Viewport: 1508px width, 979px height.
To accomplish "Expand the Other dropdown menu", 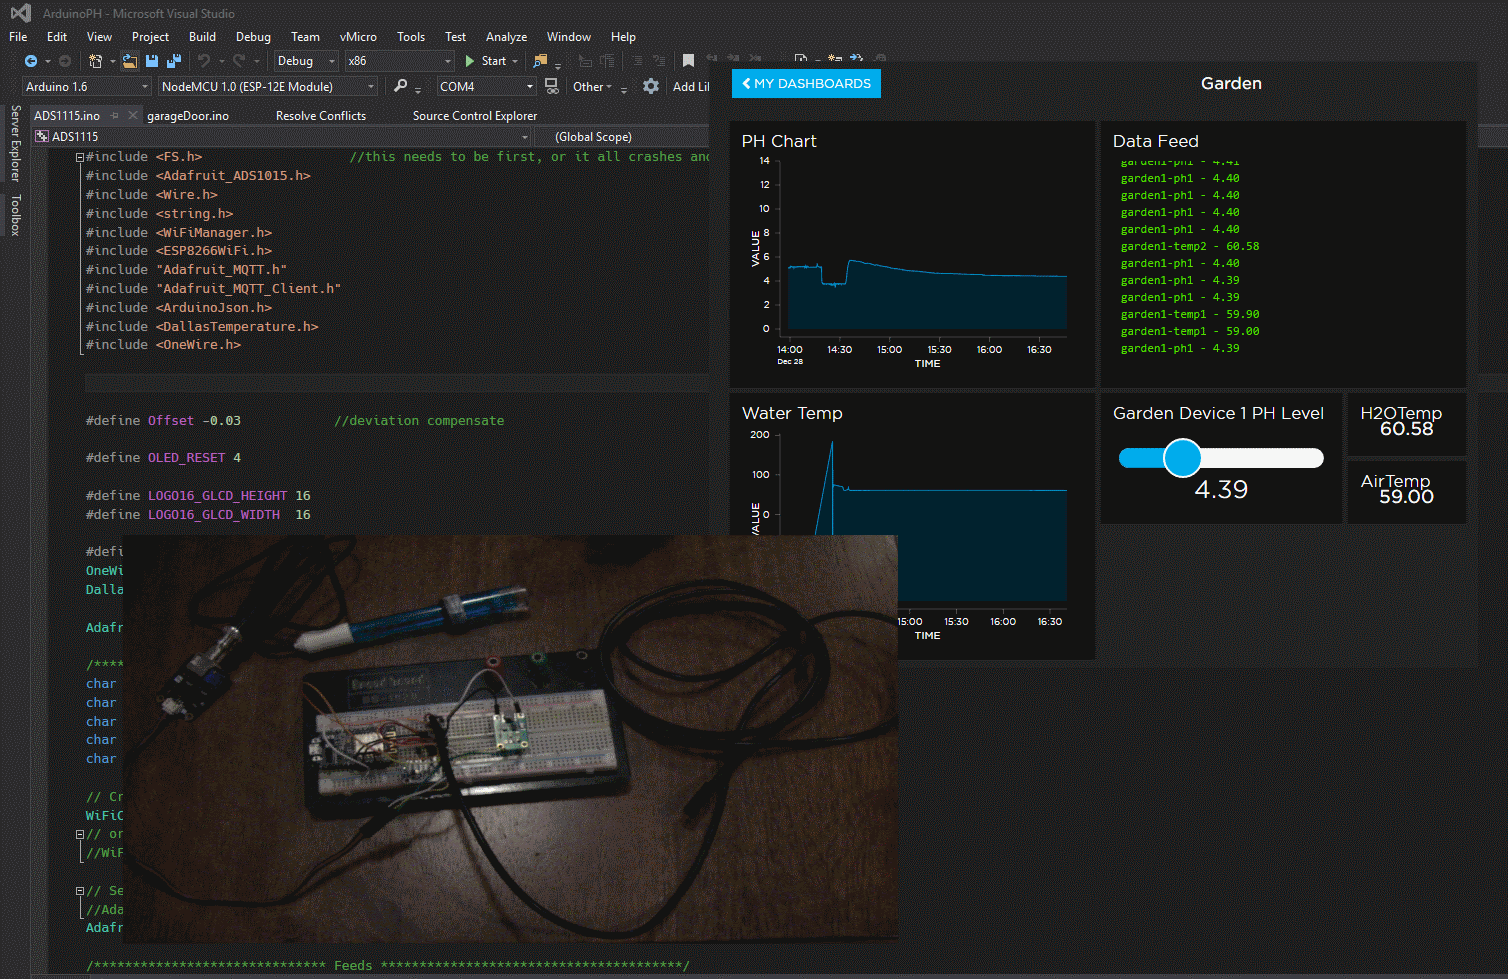I will tap(592, 87).
